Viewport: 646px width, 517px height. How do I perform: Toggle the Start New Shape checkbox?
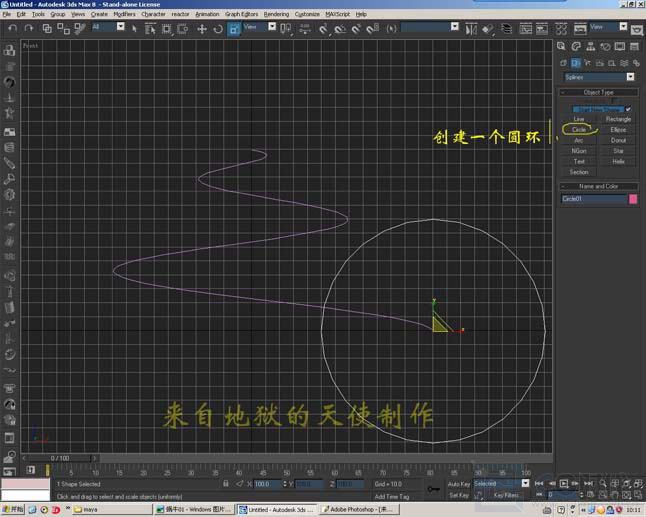627,109
